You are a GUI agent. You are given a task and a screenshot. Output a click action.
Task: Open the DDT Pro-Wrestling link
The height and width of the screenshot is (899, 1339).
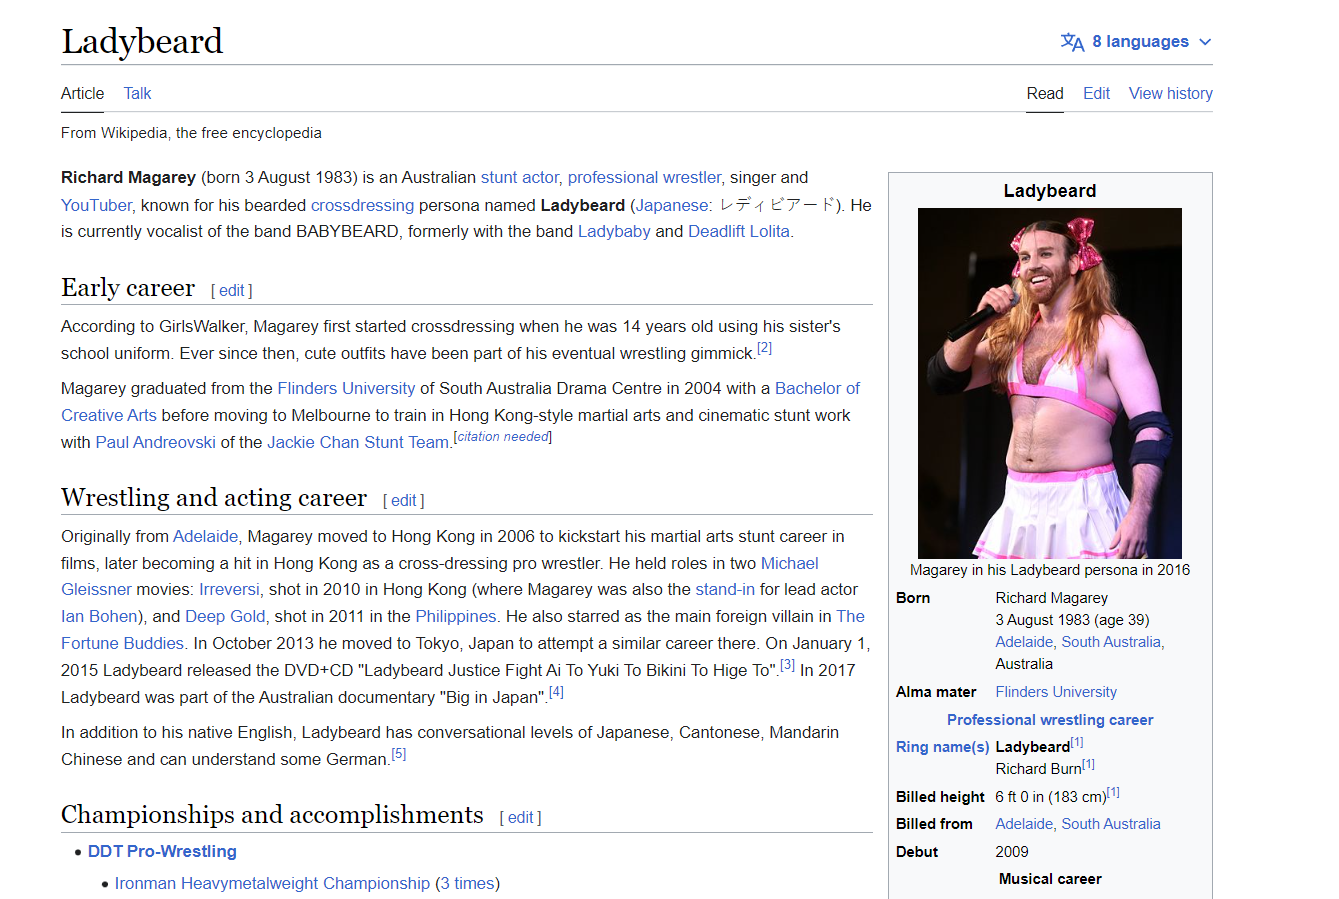(162, 851)
